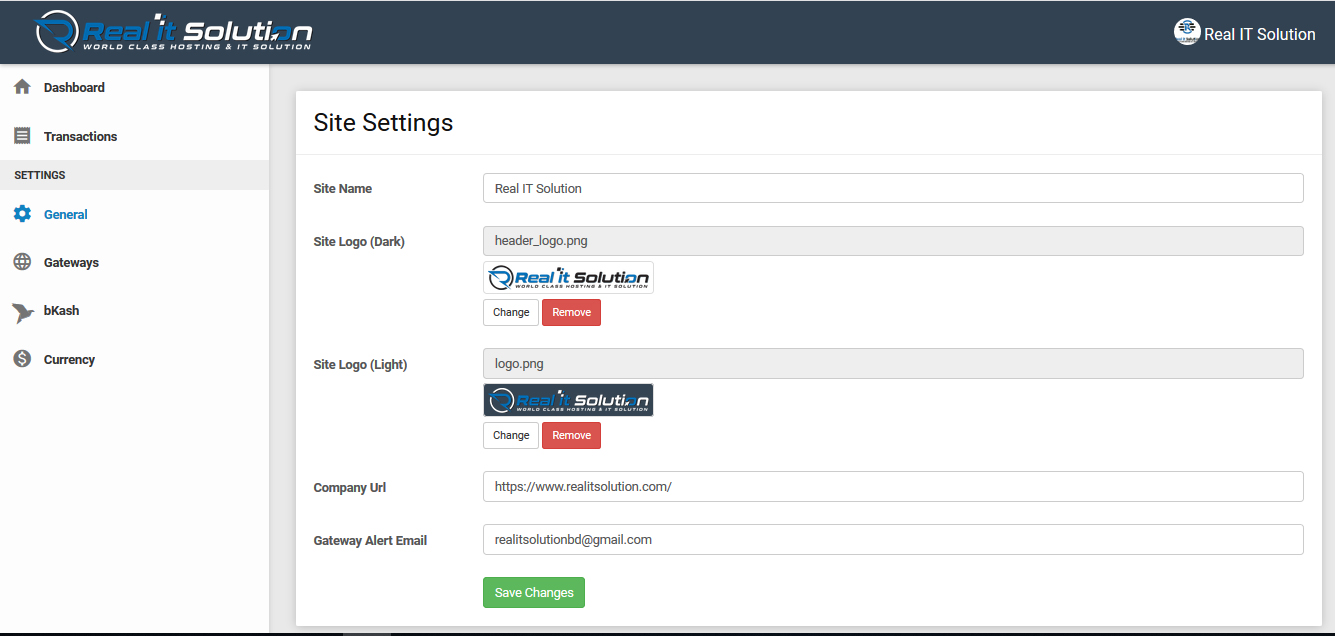Click the Gateways globe icon
The width and height of the screenshot is (1335, 636).
click(x=22, y=262)
